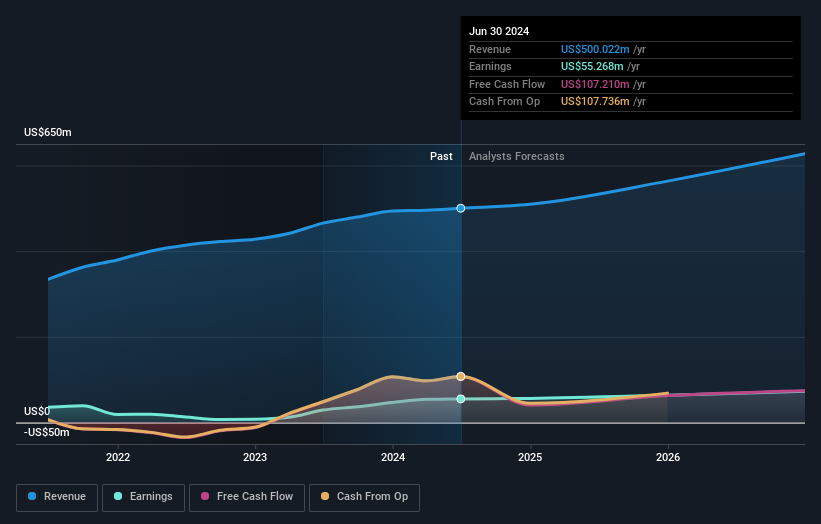Viewport: 821px width, 524px height.
Task: Click the US$107.210m free cash flow value
Action: click(595, 84)
